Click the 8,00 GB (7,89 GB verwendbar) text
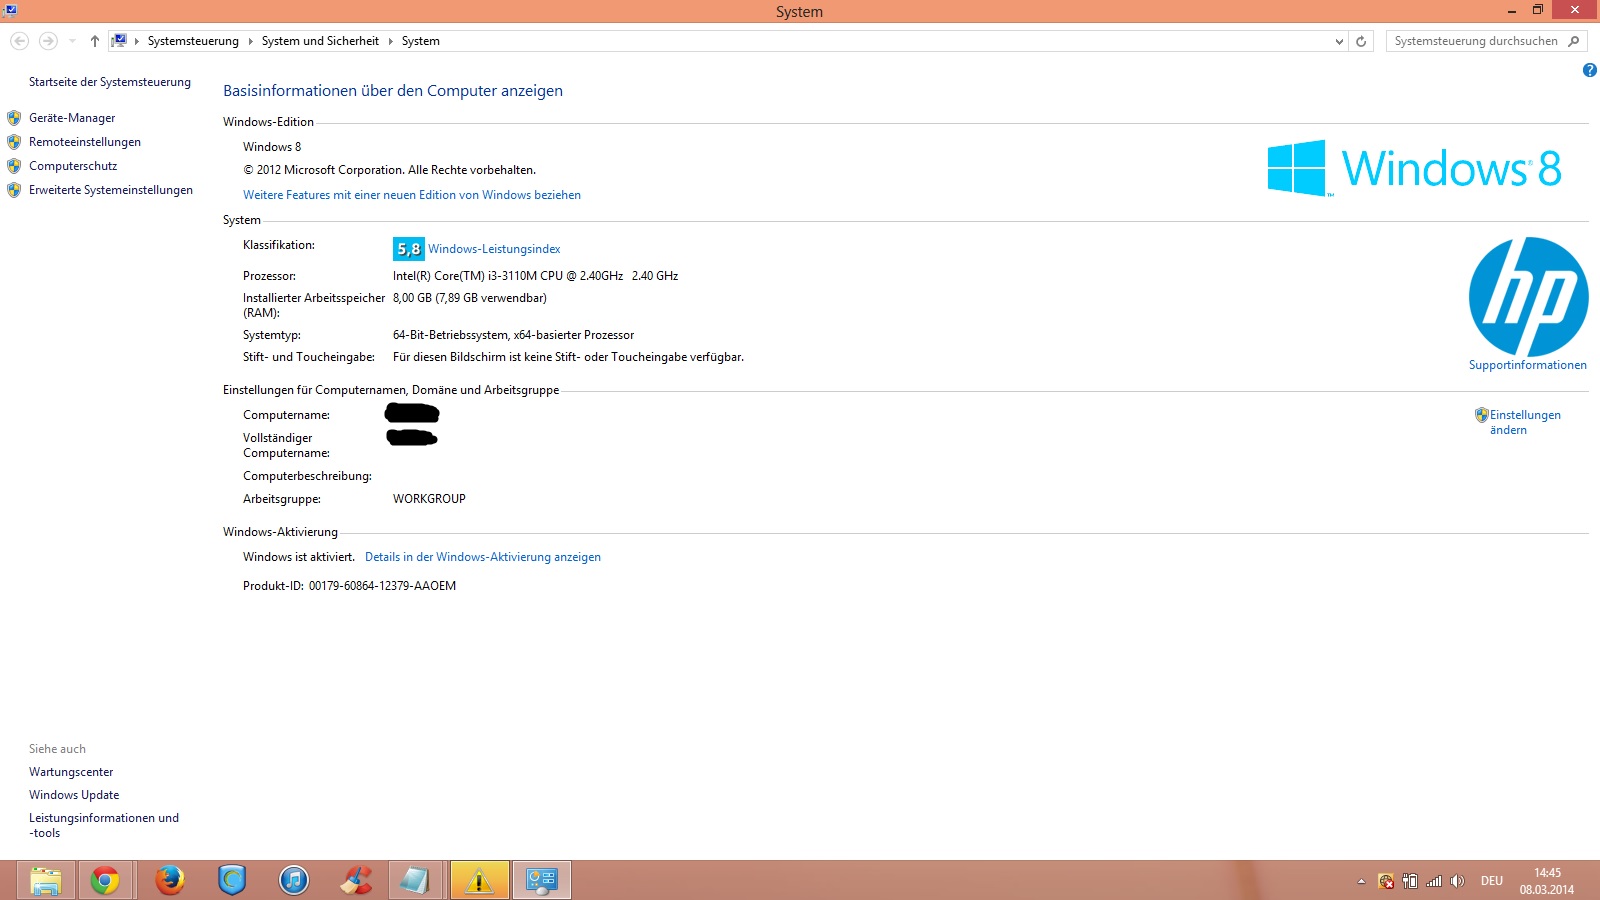 [470, 298]
